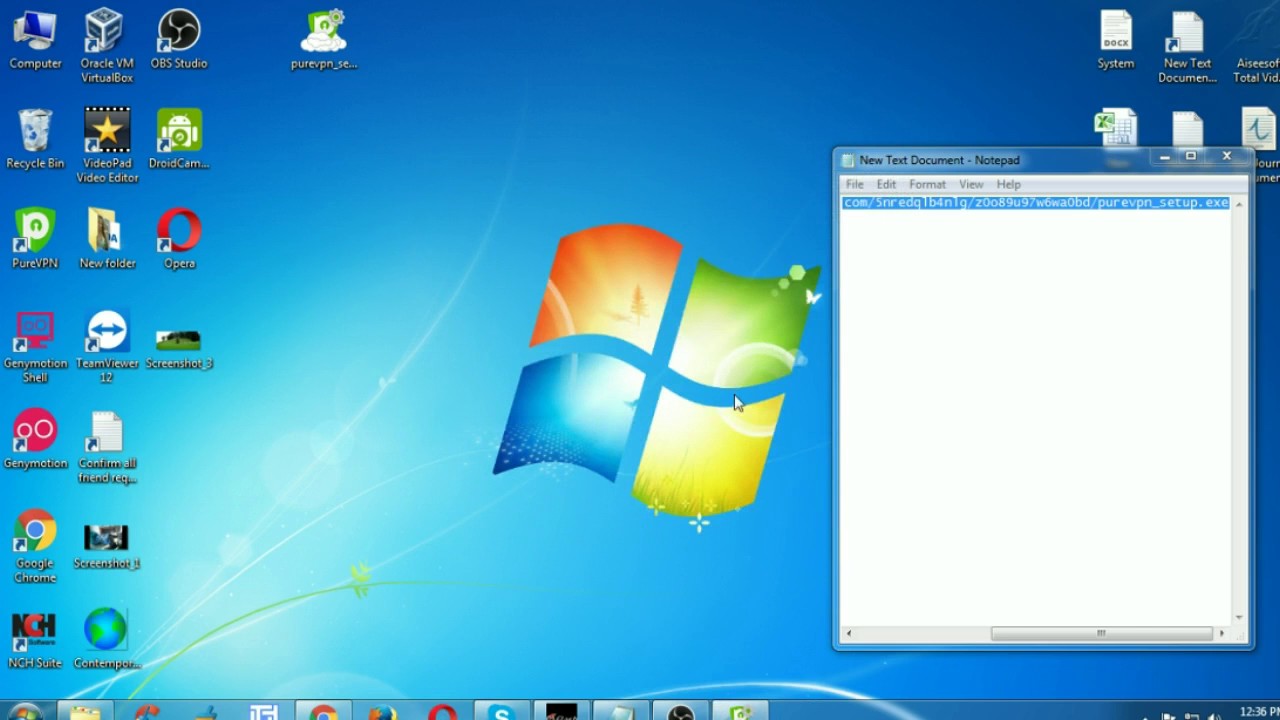Screen dimensions: 1280x720
Task: Click the scroll-left arrow in Notepad
Action: (x=848, y=633)
